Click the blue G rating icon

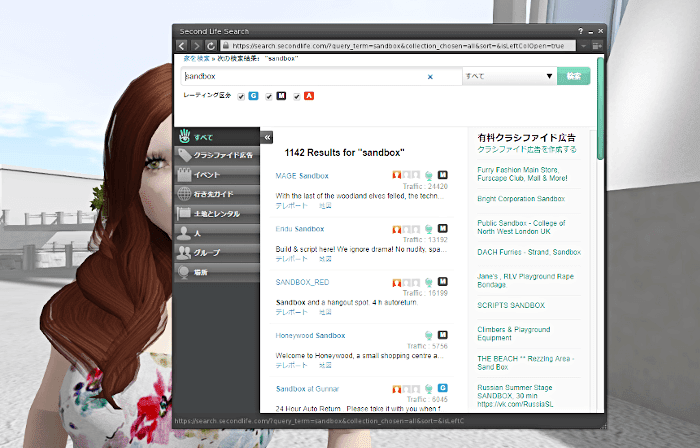(253, 96)
